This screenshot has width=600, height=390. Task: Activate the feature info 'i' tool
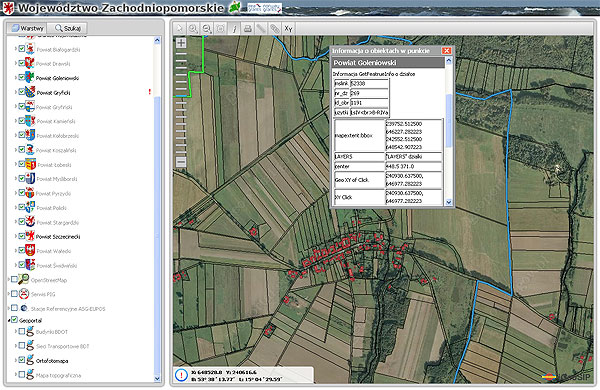pos(234,29)
